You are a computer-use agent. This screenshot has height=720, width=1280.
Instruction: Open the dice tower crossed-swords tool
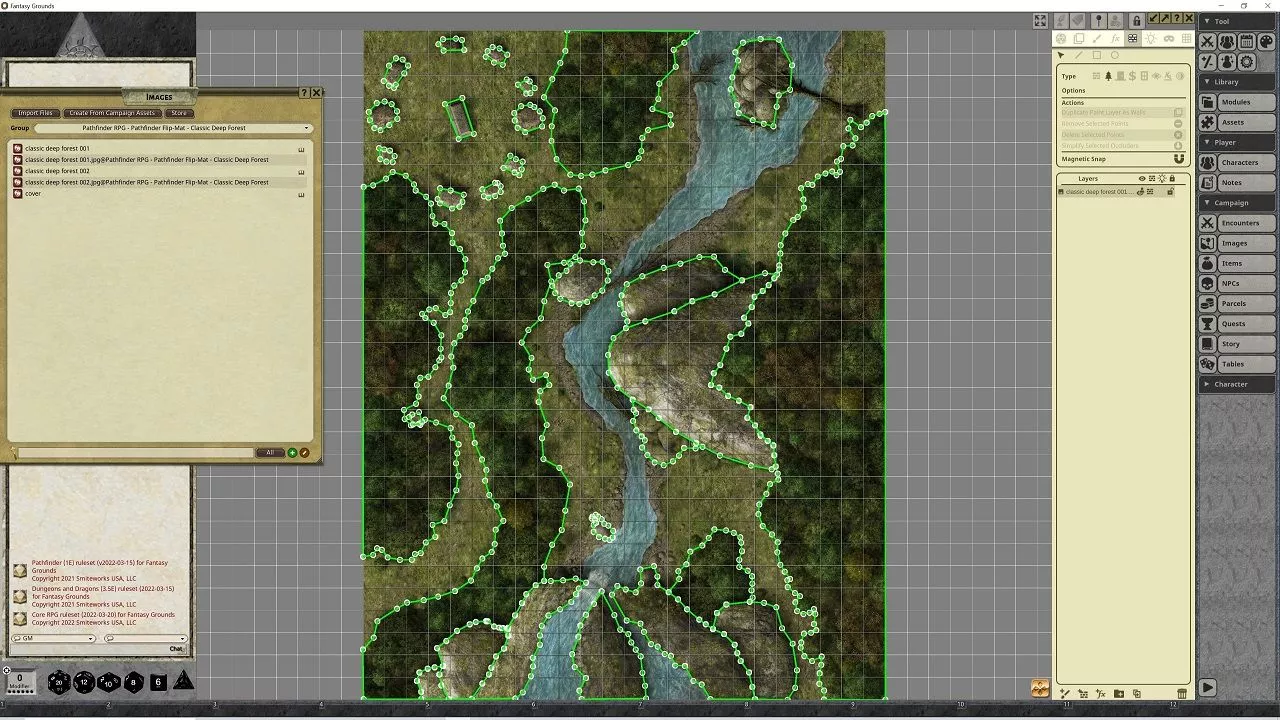click(1207, 42)
